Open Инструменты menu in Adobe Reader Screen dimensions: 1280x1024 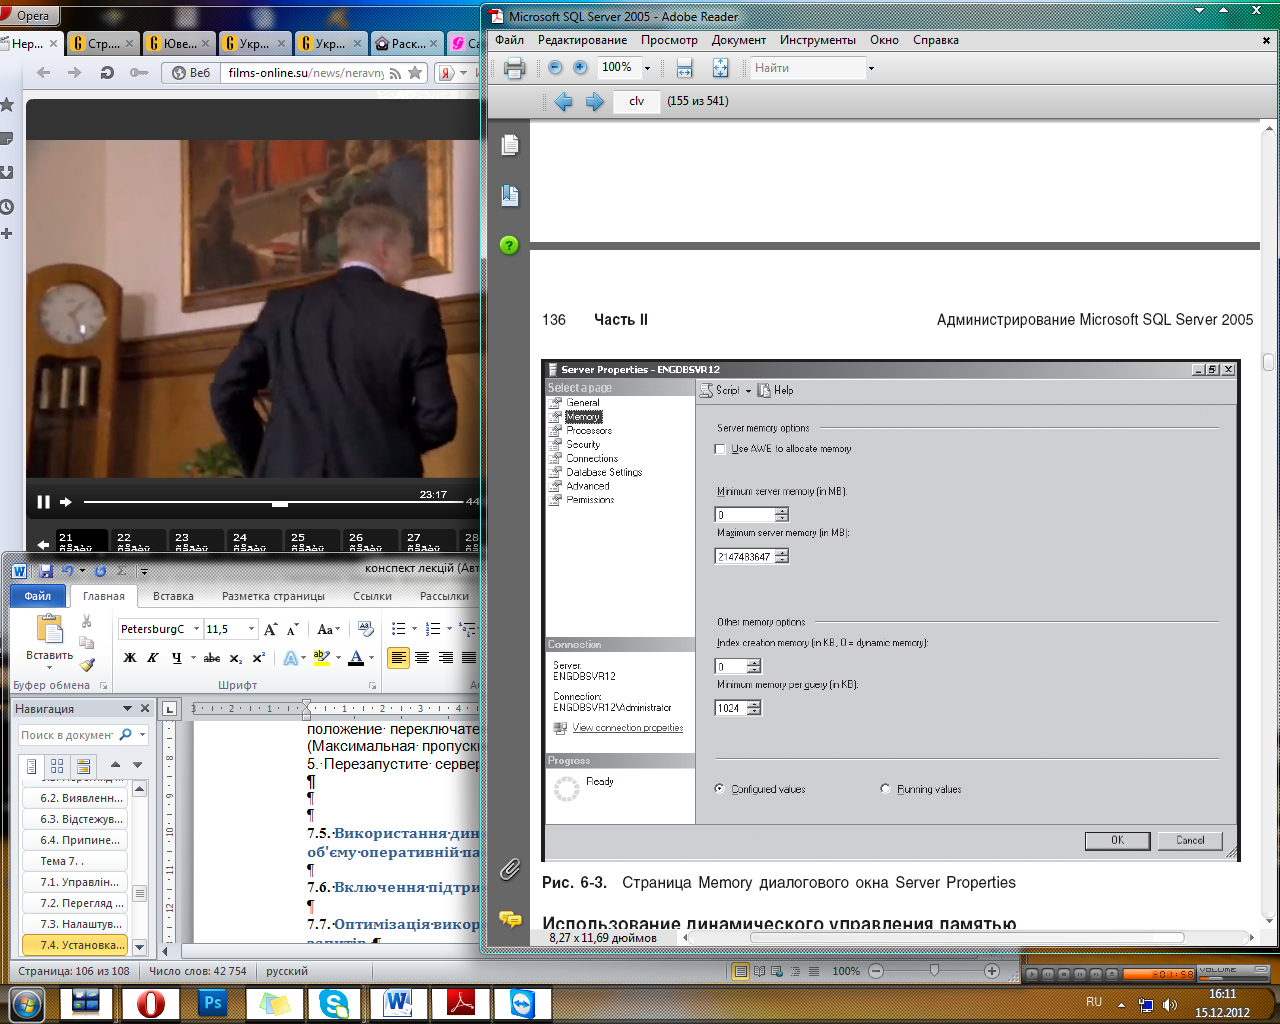(x=818, y=40)
